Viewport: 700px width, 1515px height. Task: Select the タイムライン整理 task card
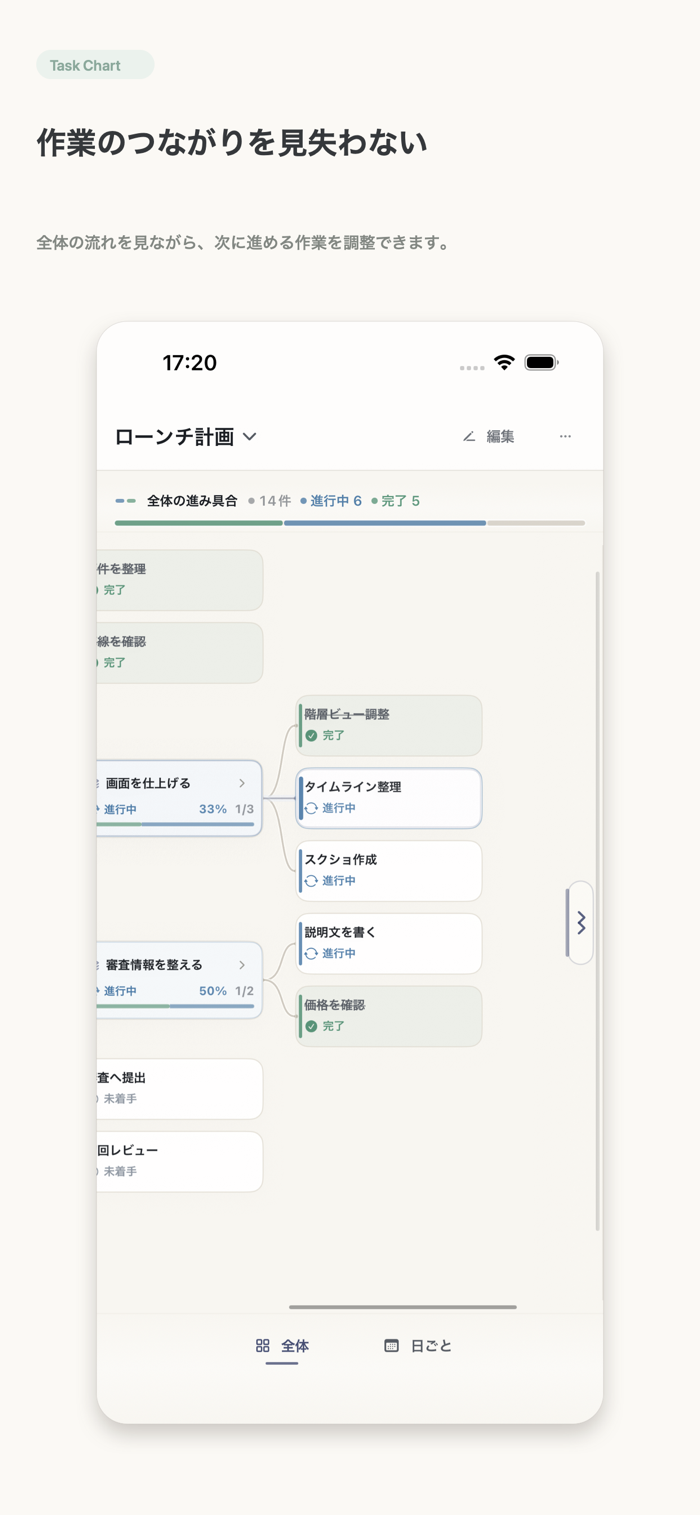389,798
